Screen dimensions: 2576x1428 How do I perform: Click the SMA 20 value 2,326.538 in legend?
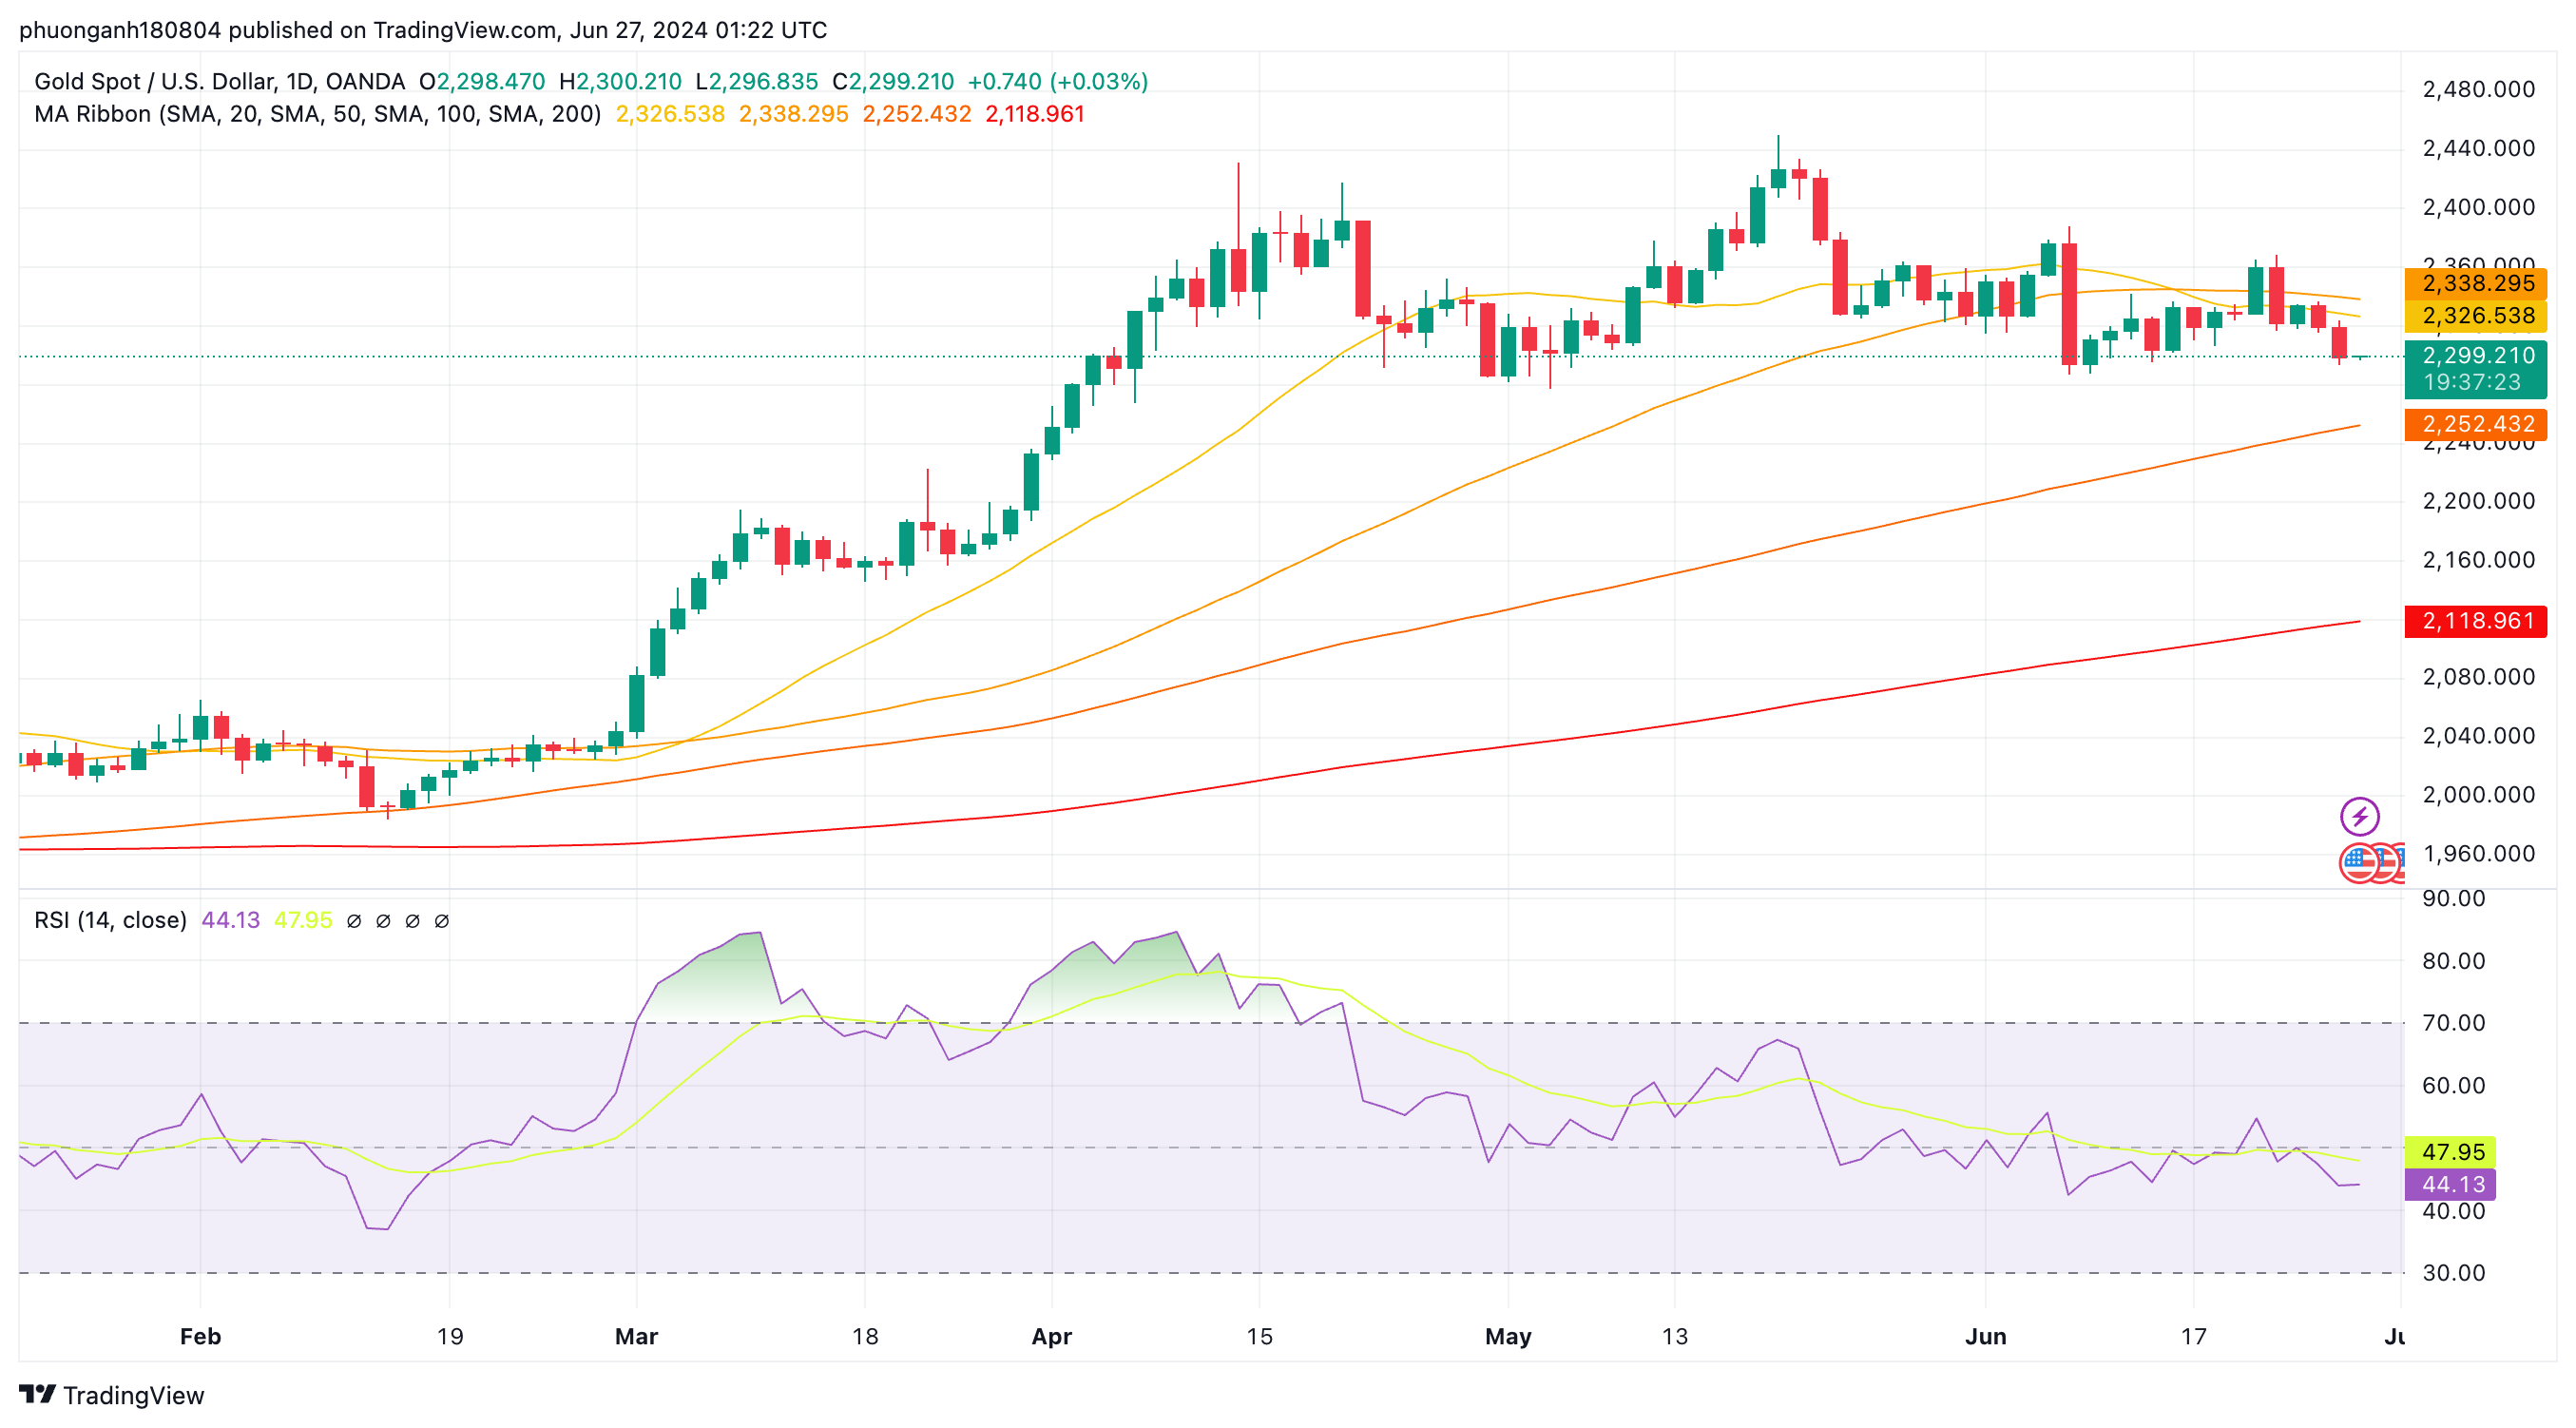(x=670, y=114)
